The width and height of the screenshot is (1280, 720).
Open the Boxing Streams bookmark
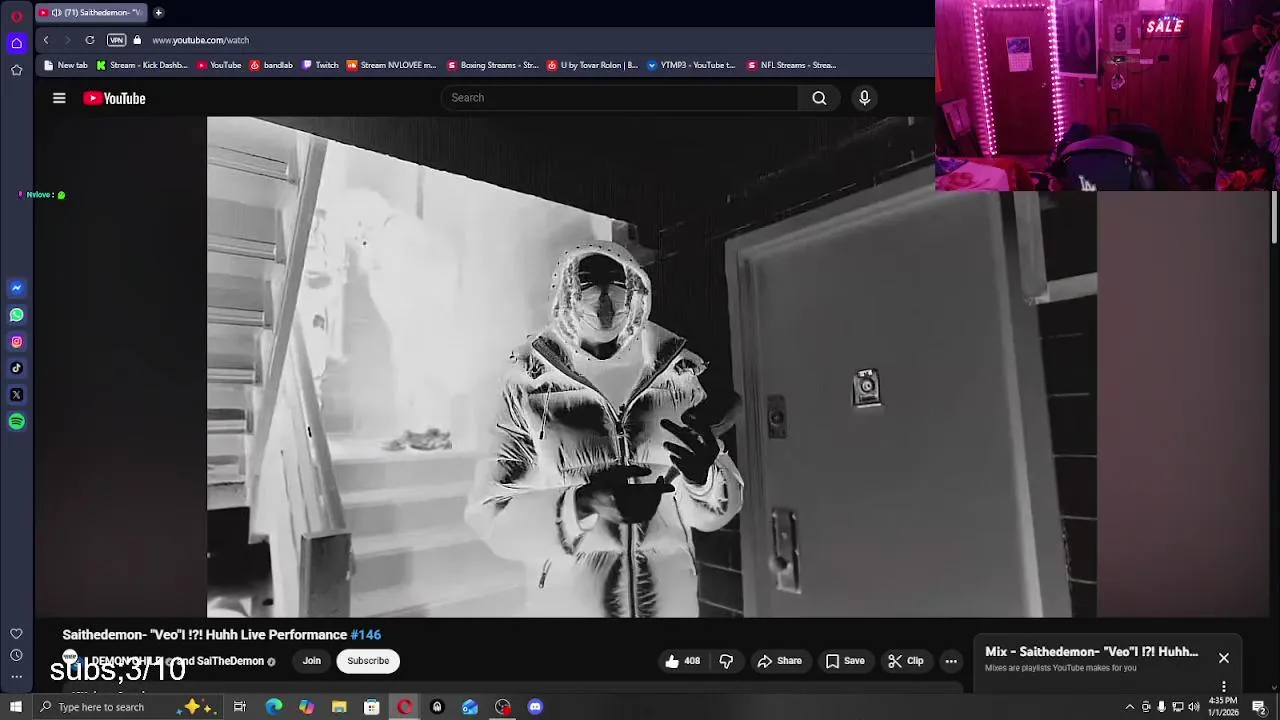pos(493,65)
